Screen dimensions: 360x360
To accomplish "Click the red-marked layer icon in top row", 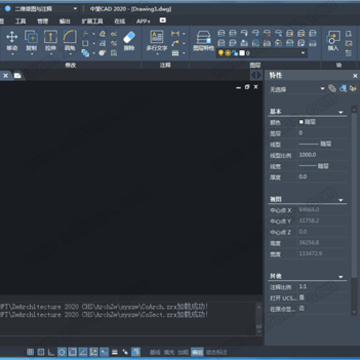I will [267, 33].
